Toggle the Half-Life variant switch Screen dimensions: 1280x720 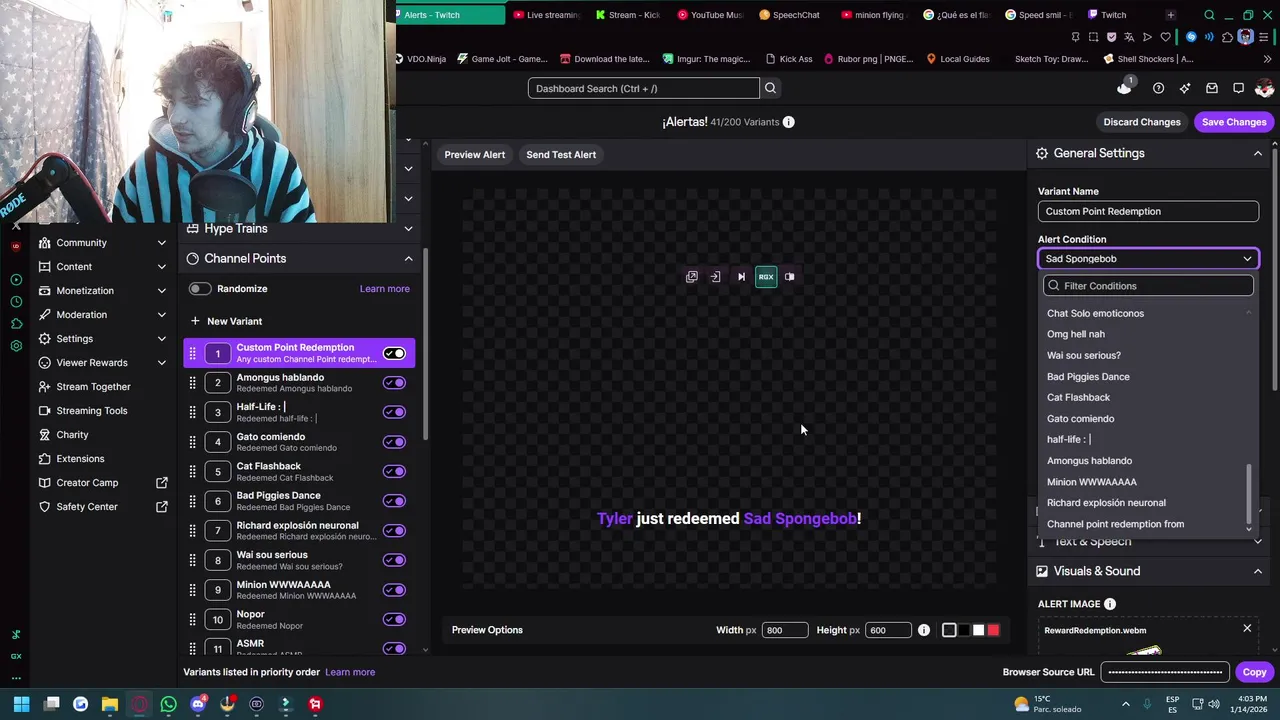(x=394, y=412)
